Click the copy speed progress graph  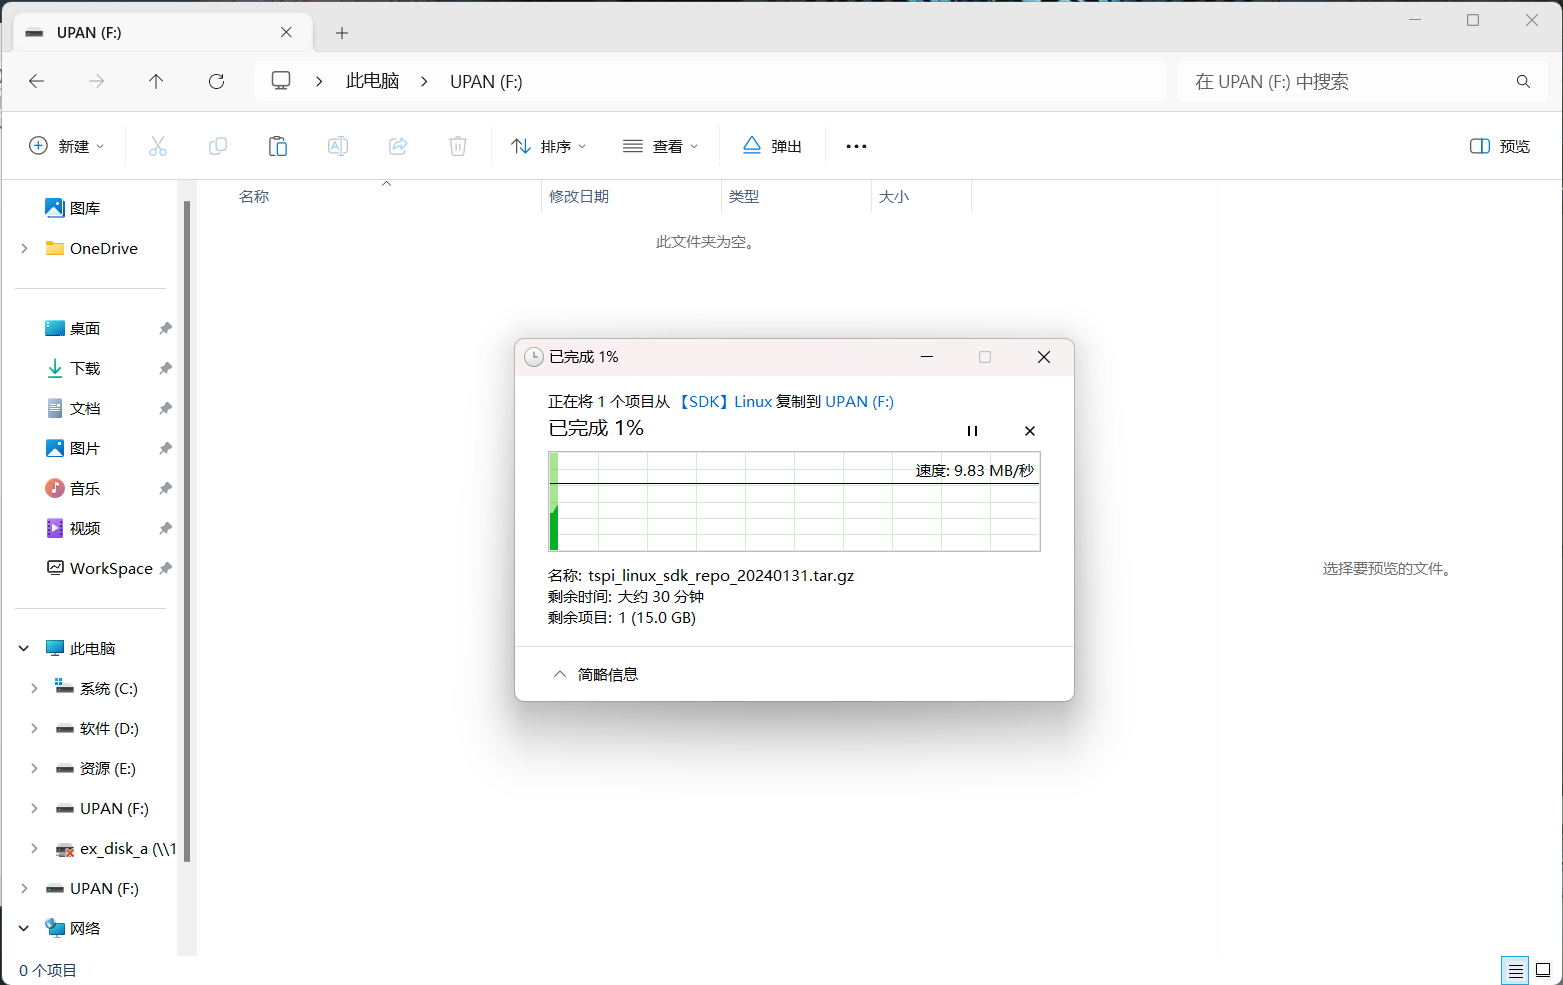click(x=794, y=501)
